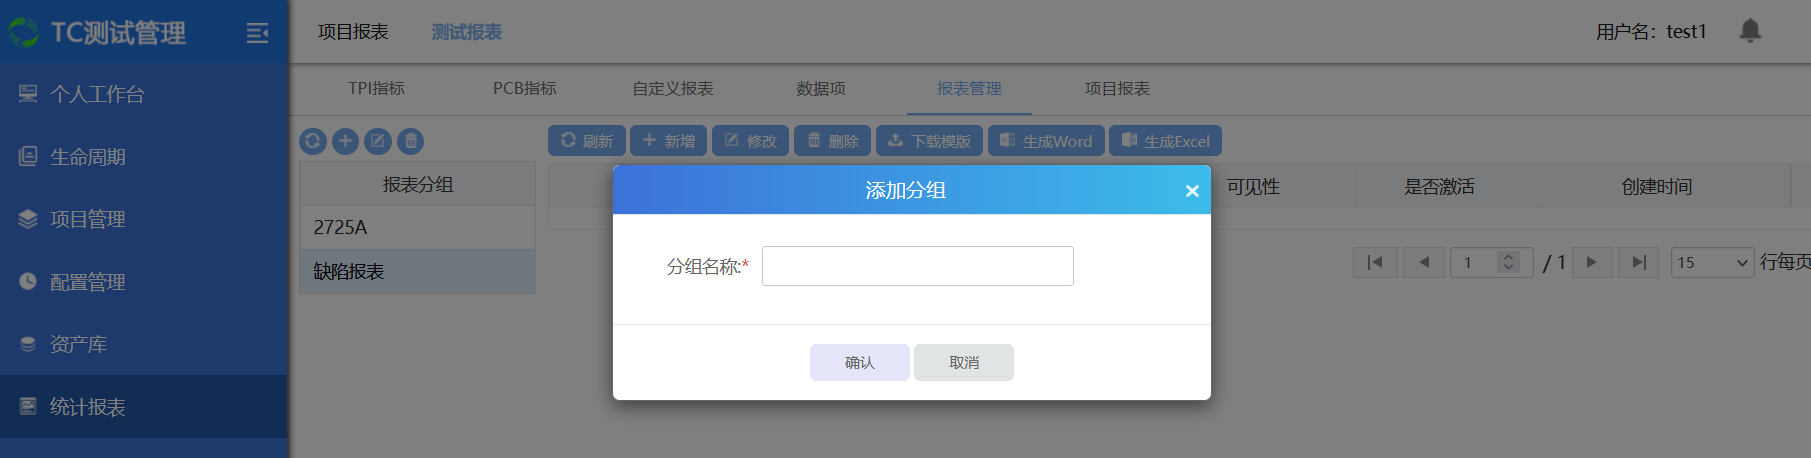Close the 添加分组 dialog

click(1192, 191)
